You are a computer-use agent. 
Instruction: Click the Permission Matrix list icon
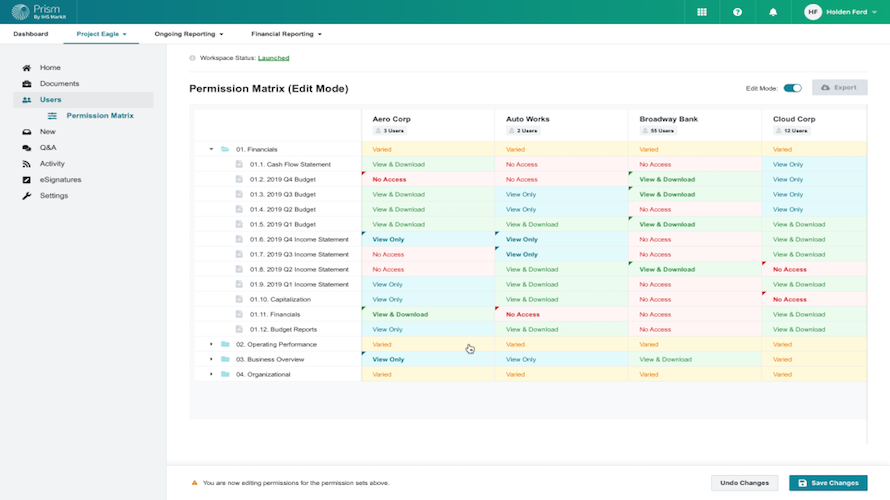[x=52, y=115]
